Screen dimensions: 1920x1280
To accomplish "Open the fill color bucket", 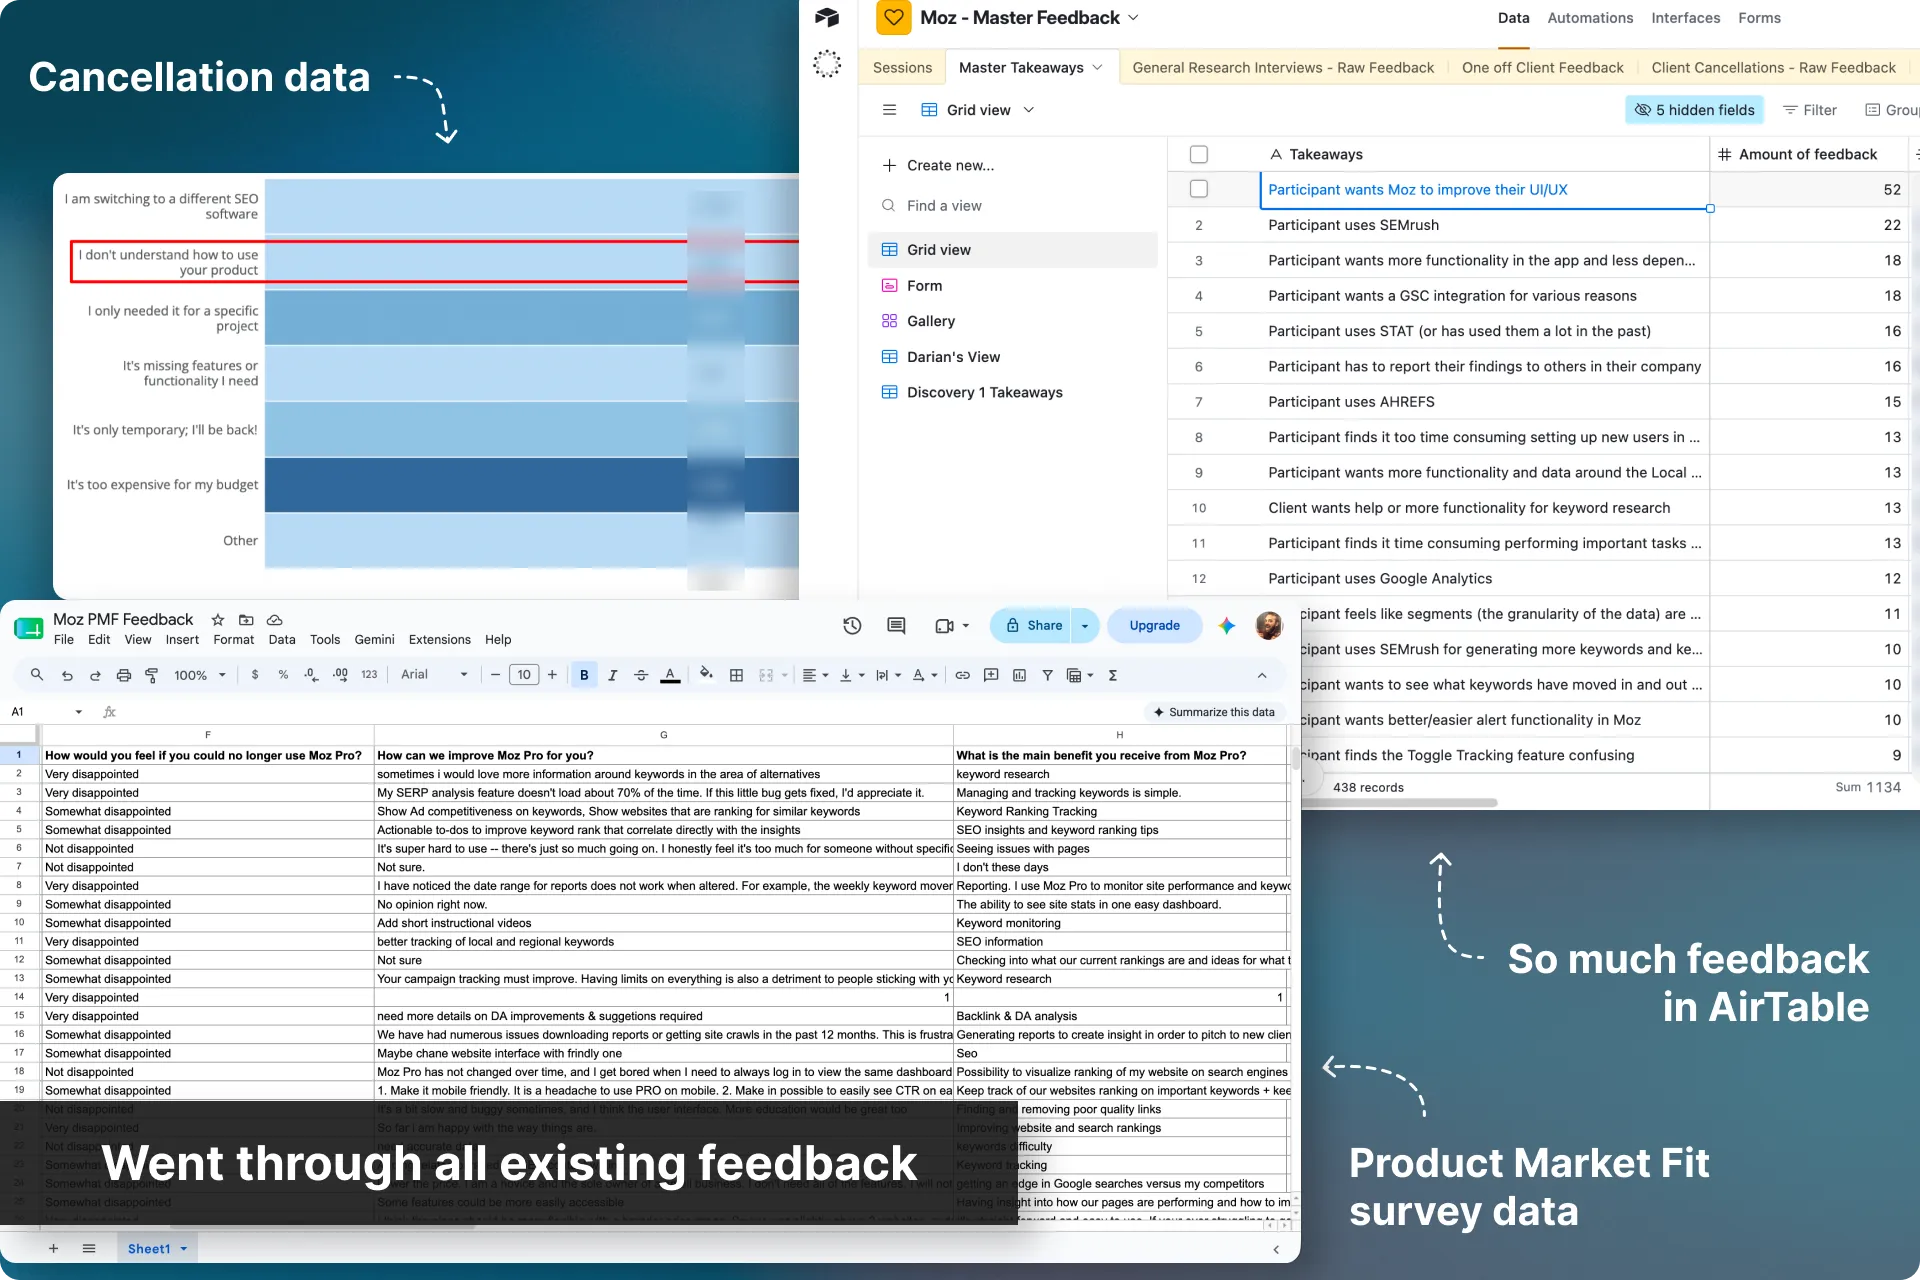I will point(706,674).
